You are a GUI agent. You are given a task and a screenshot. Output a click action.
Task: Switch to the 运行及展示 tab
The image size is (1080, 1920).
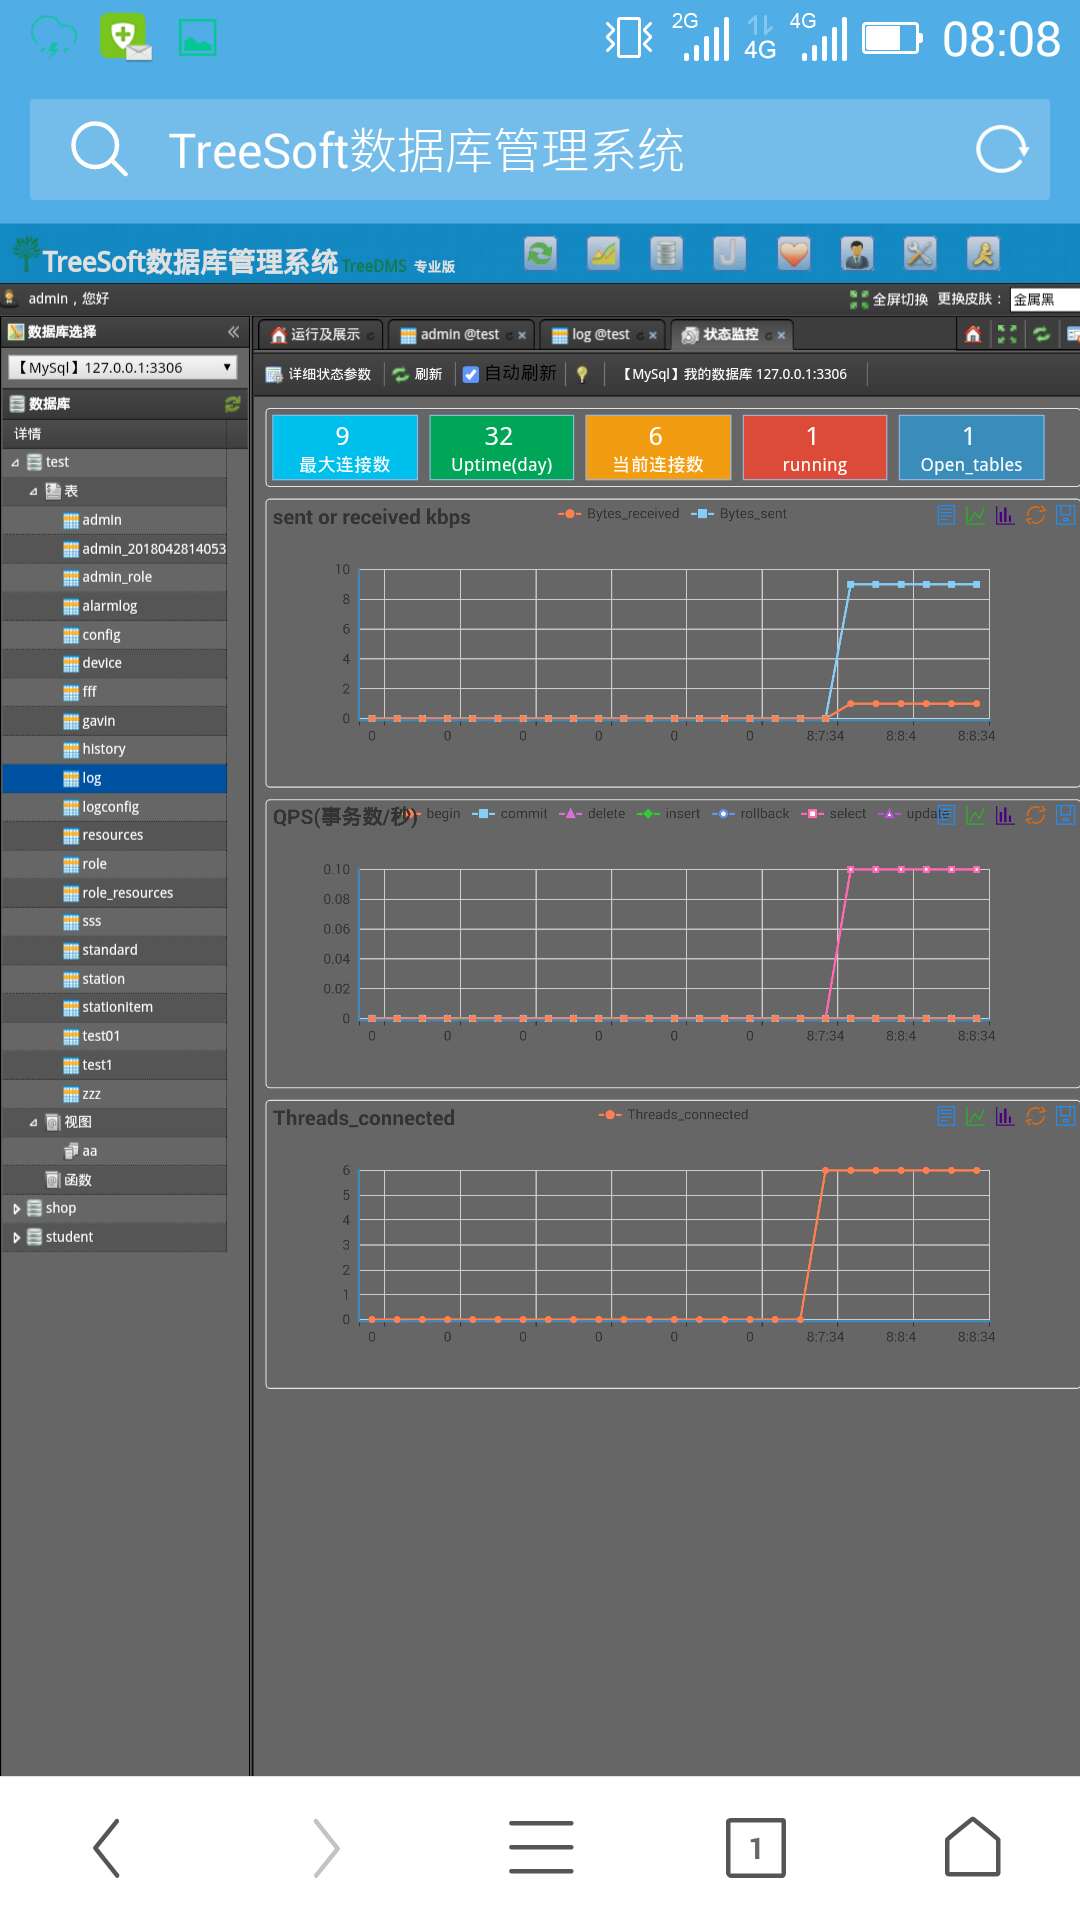tap(320, 335)
